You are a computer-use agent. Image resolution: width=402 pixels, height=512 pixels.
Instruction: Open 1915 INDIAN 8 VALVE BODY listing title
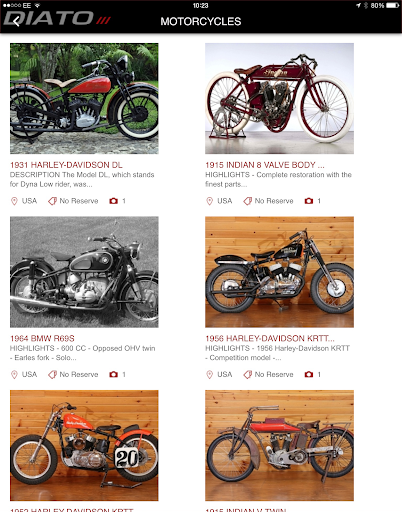click(265, 165)
